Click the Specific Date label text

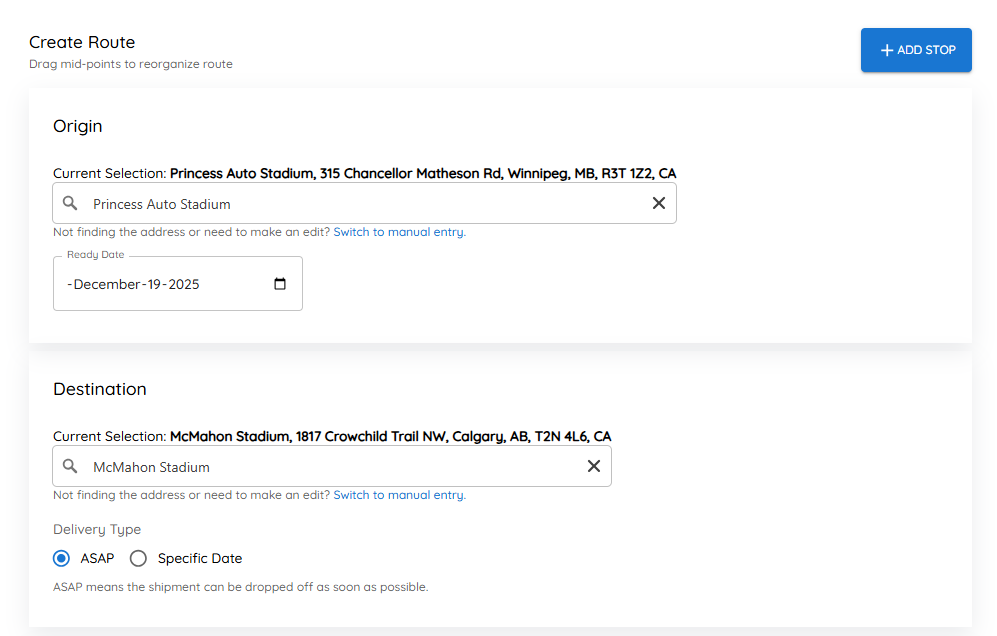200,558
